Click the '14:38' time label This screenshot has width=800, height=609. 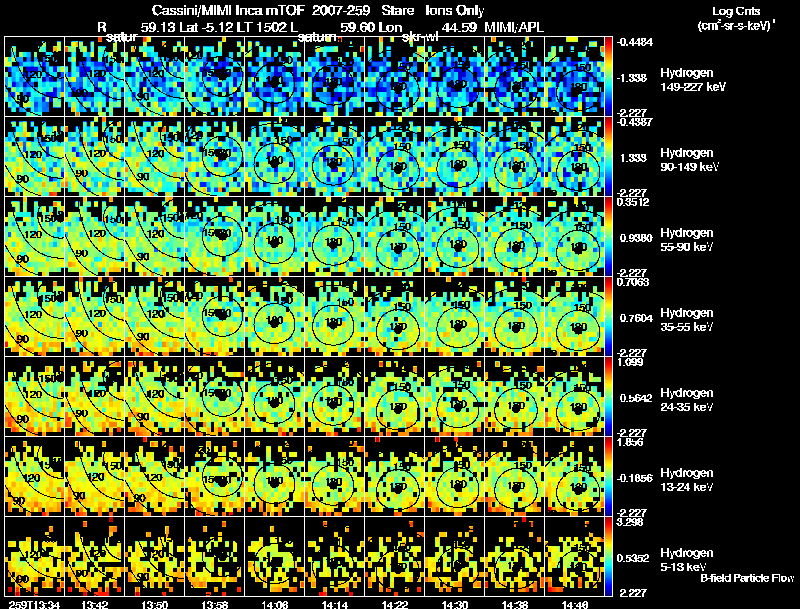pyautogui.click(x=514, y=605)
